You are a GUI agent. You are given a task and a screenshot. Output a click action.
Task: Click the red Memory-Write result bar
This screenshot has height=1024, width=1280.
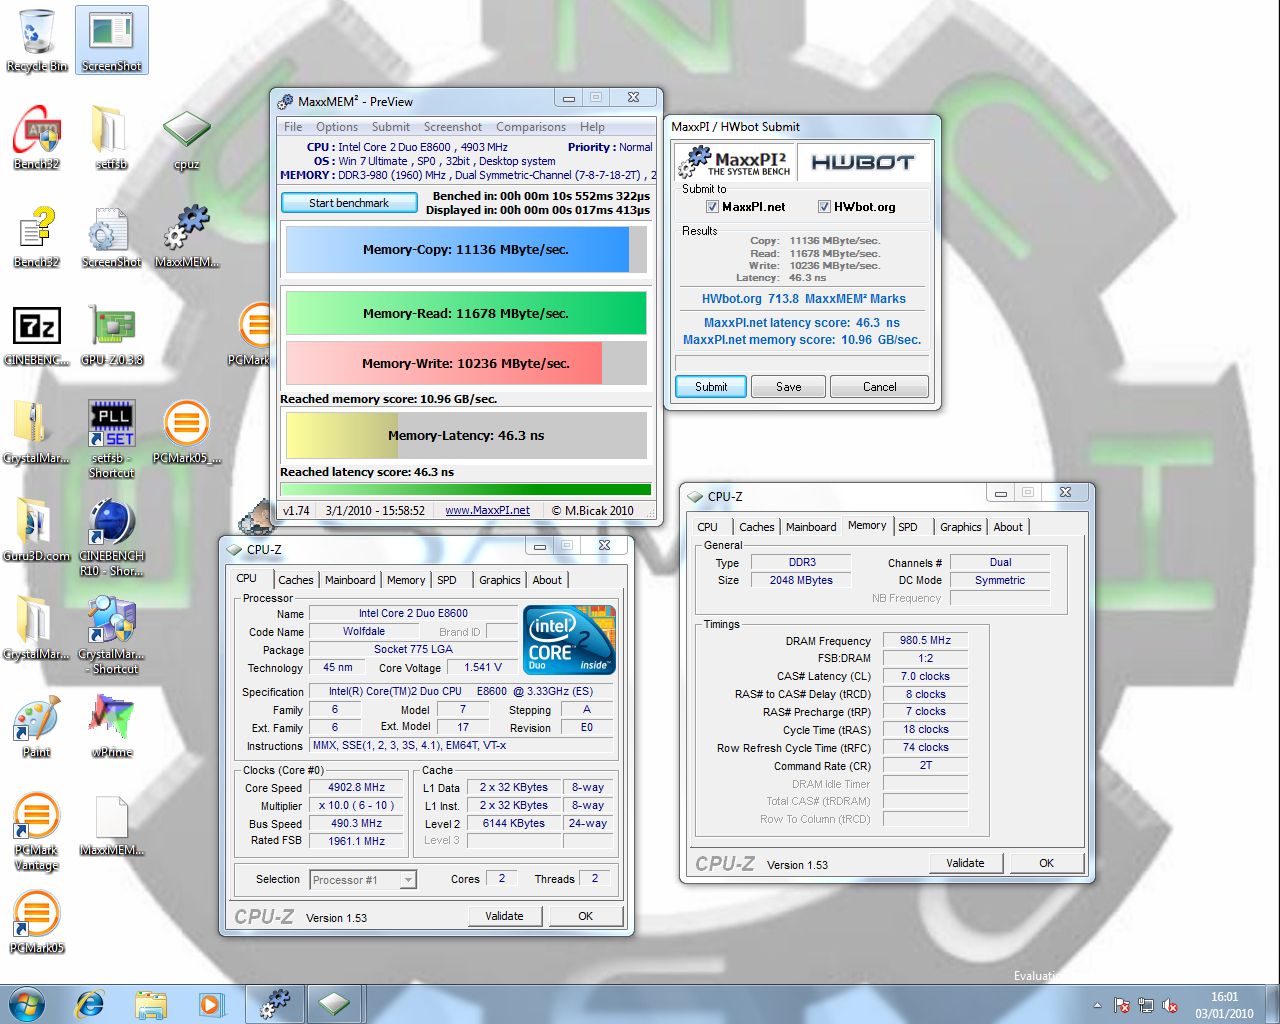tap(466, 363)
